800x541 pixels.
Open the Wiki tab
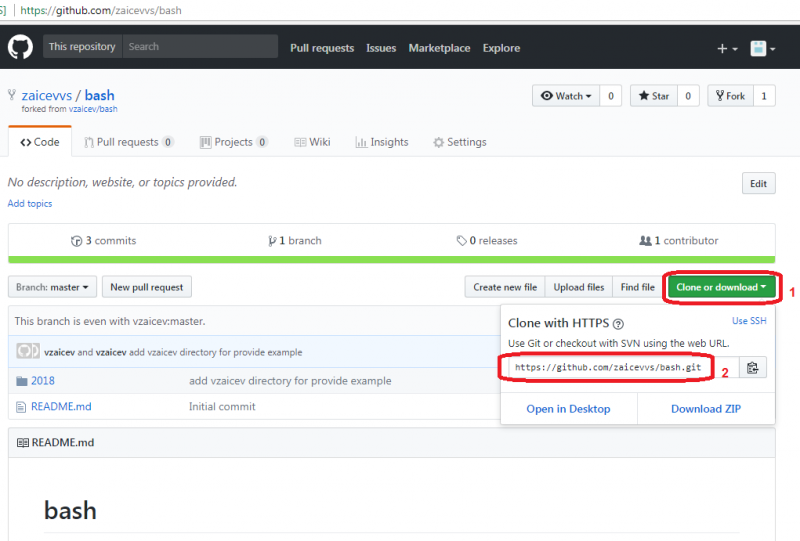(312, 142)
